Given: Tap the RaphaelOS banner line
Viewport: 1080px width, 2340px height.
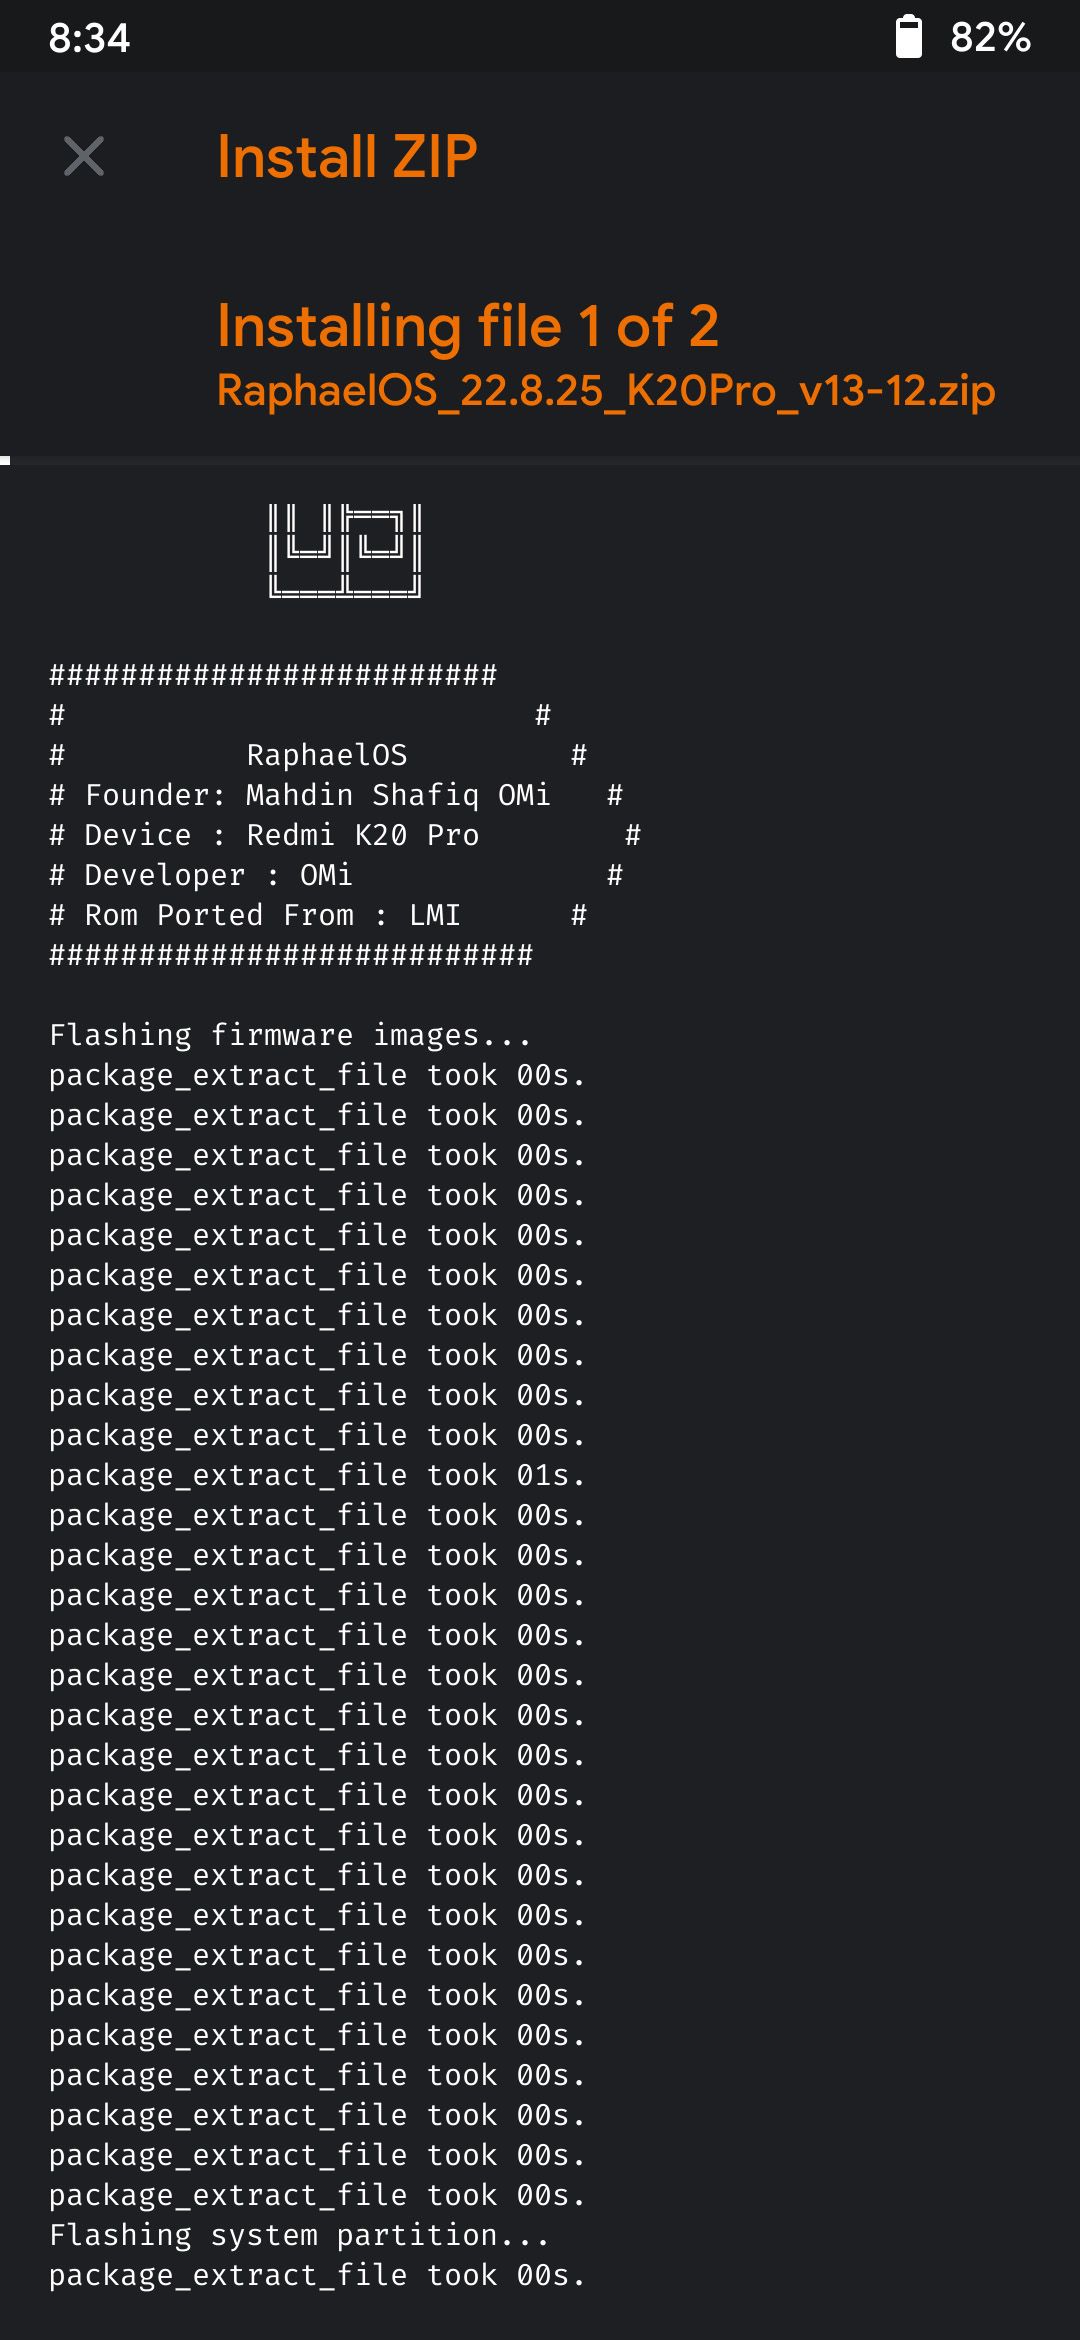Looking at the screenshot, I should [326, 755].
